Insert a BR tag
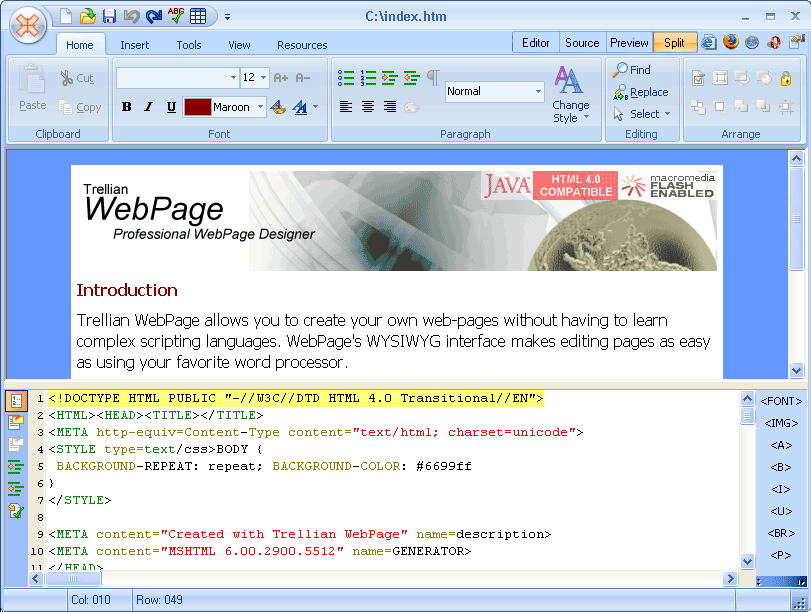Image resolution: width=811 pixels, height=612 pixels. click(781, 533)
